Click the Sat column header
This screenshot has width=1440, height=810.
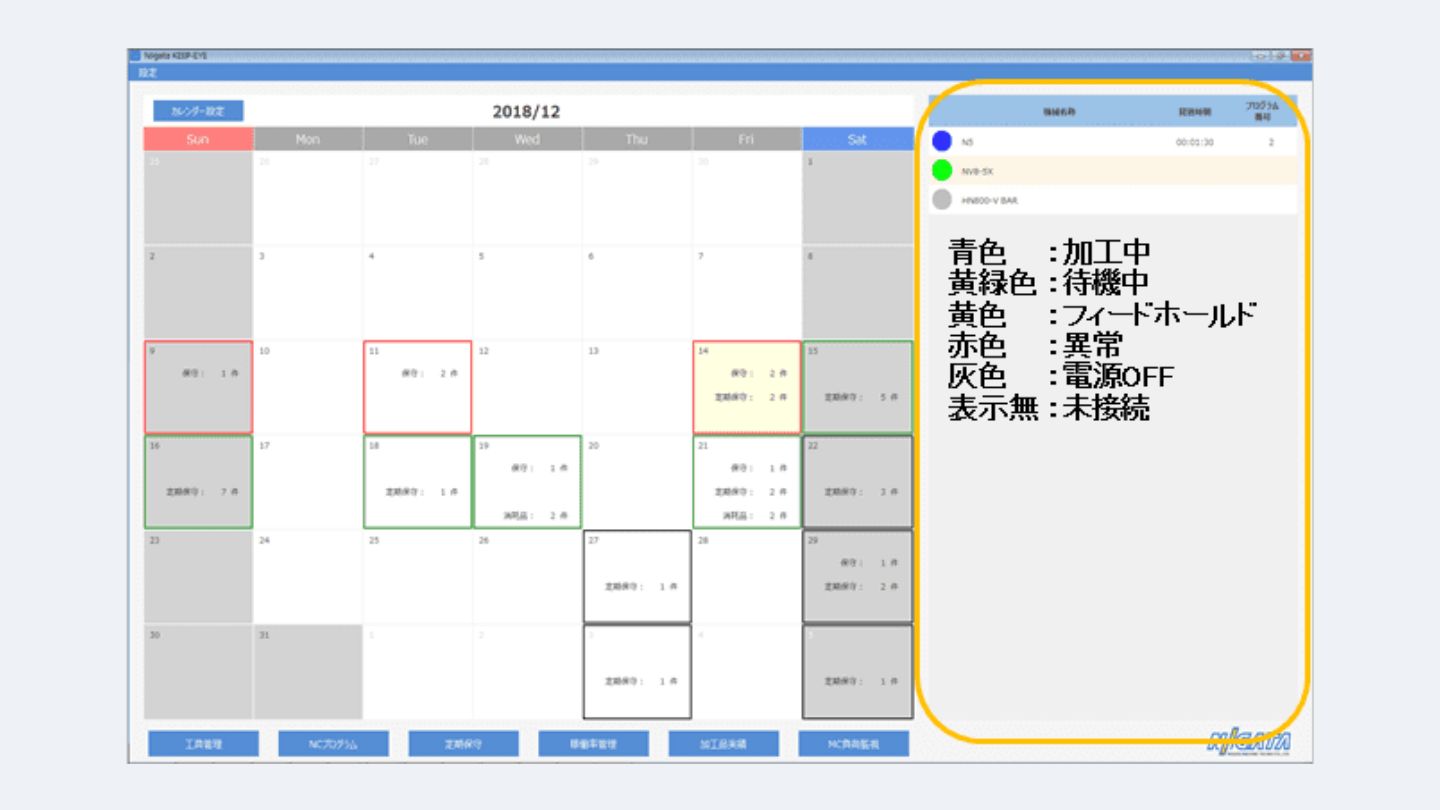(857, 139)
